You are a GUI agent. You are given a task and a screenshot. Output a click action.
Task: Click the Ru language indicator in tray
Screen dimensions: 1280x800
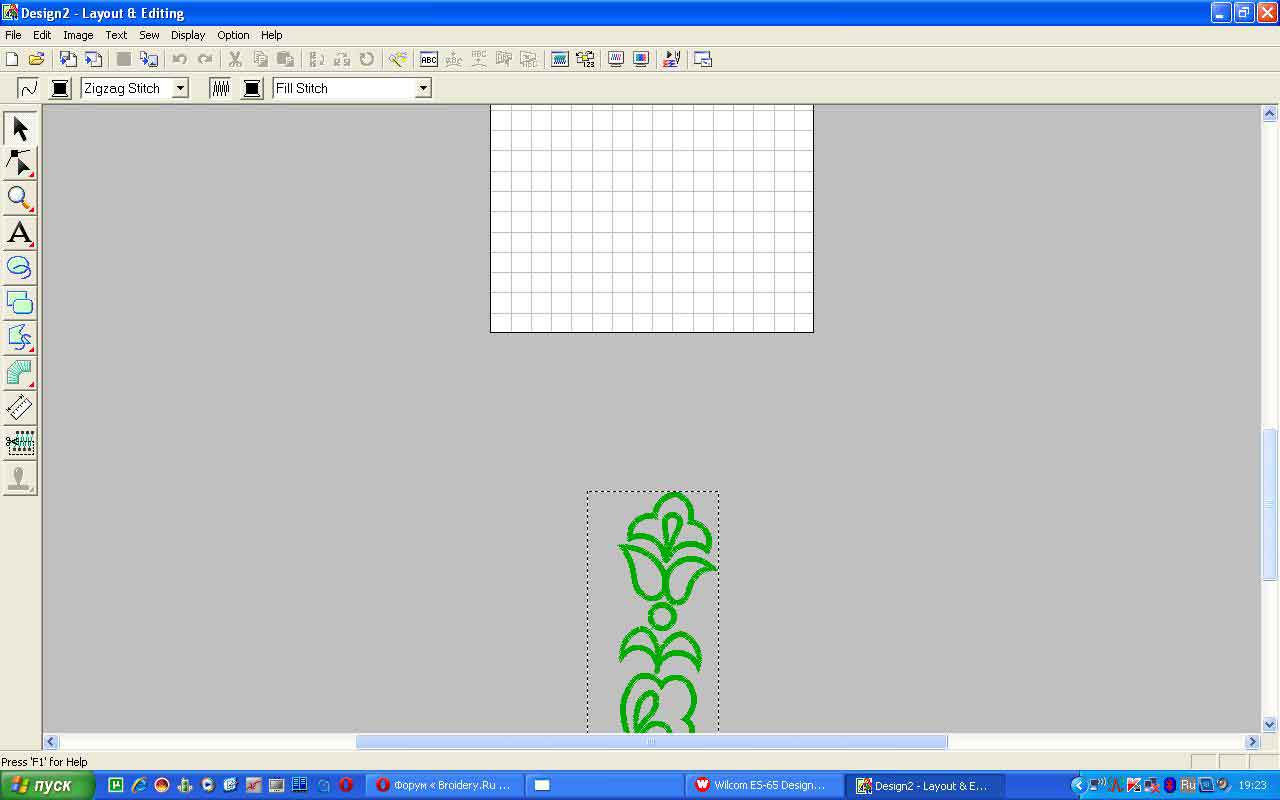(1188, 785)
